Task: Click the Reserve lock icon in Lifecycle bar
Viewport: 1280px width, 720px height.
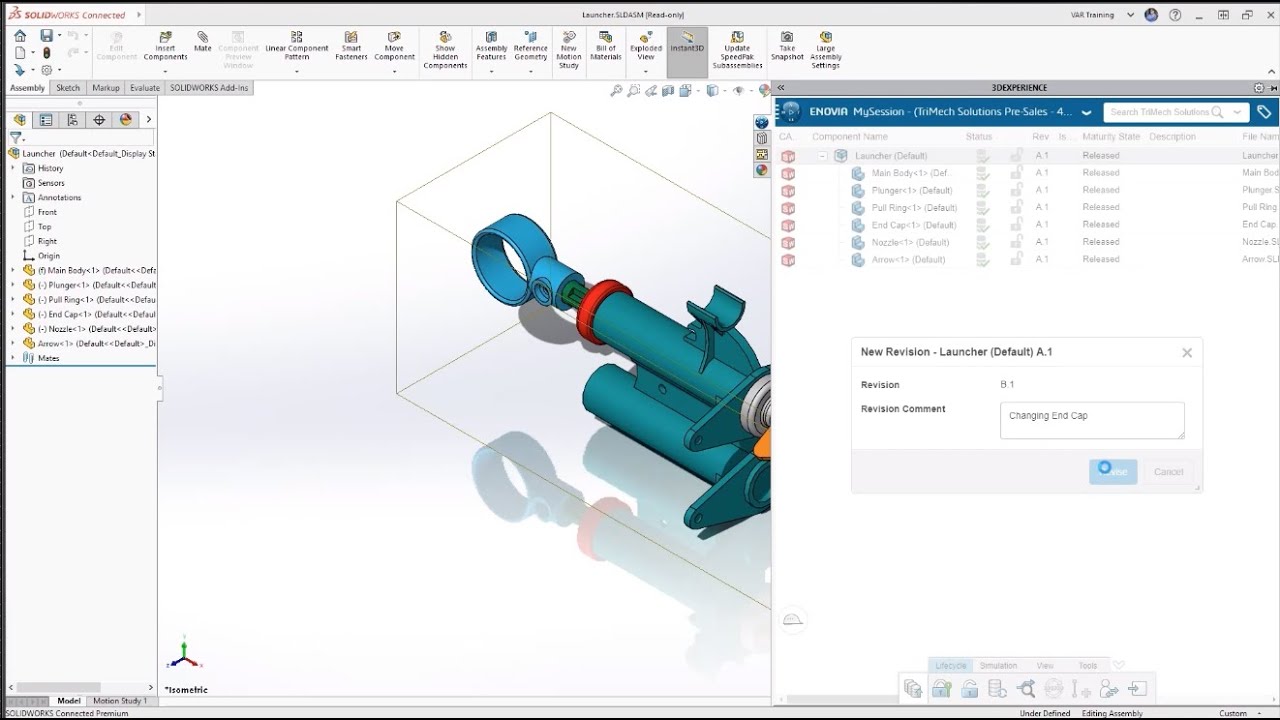Action: 941,688
